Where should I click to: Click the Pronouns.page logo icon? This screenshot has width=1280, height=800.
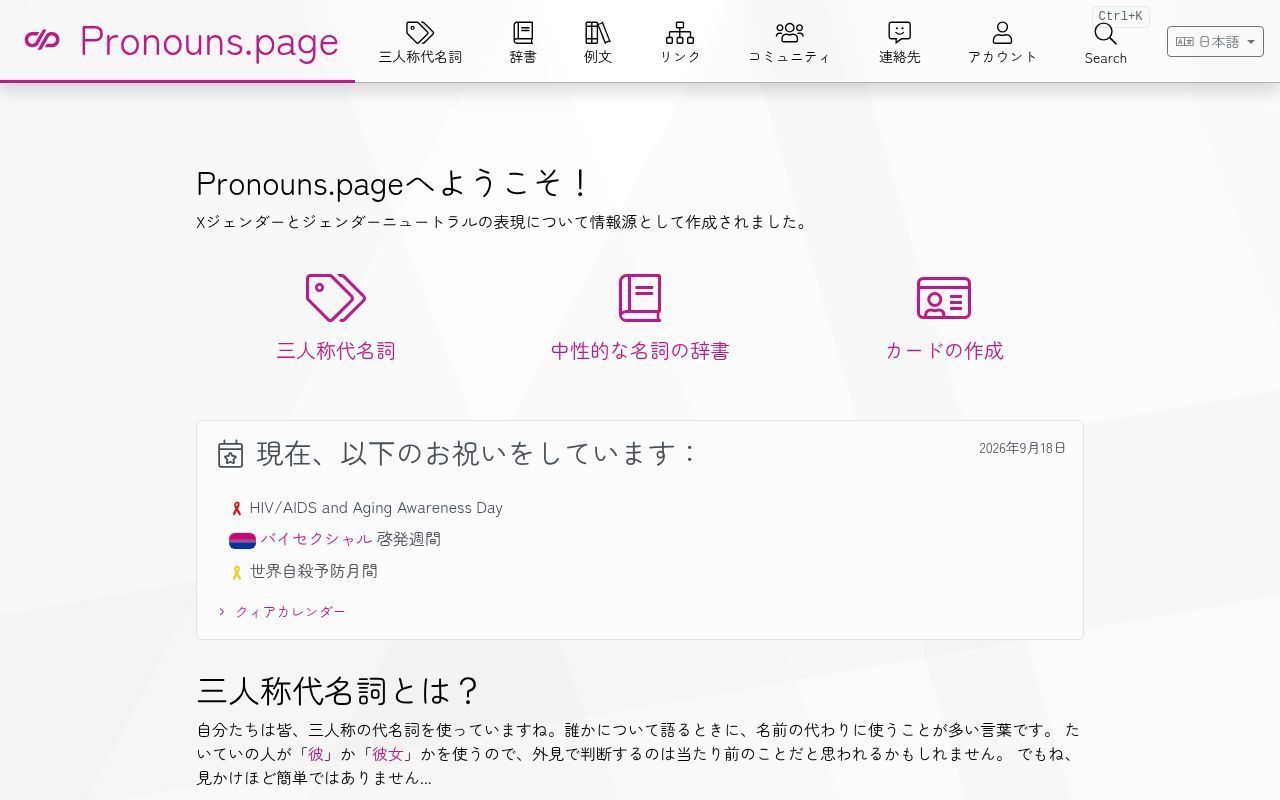[42, 40]
